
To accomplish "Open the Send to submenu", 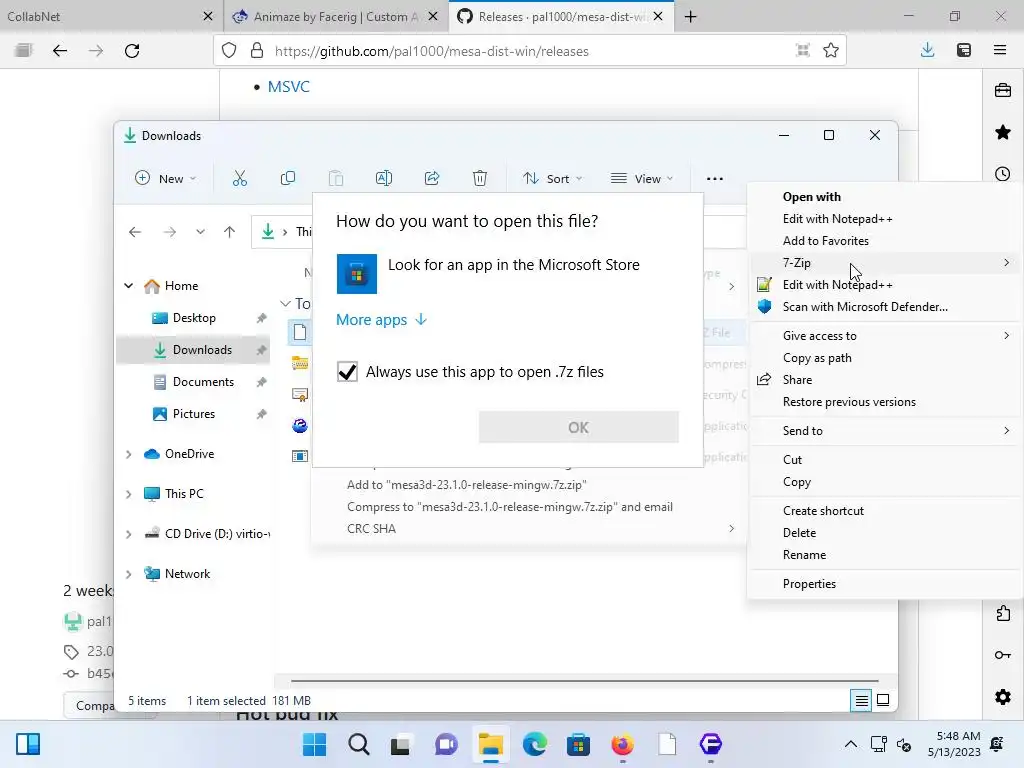I will pyautogui.click(x=884, y=430).
